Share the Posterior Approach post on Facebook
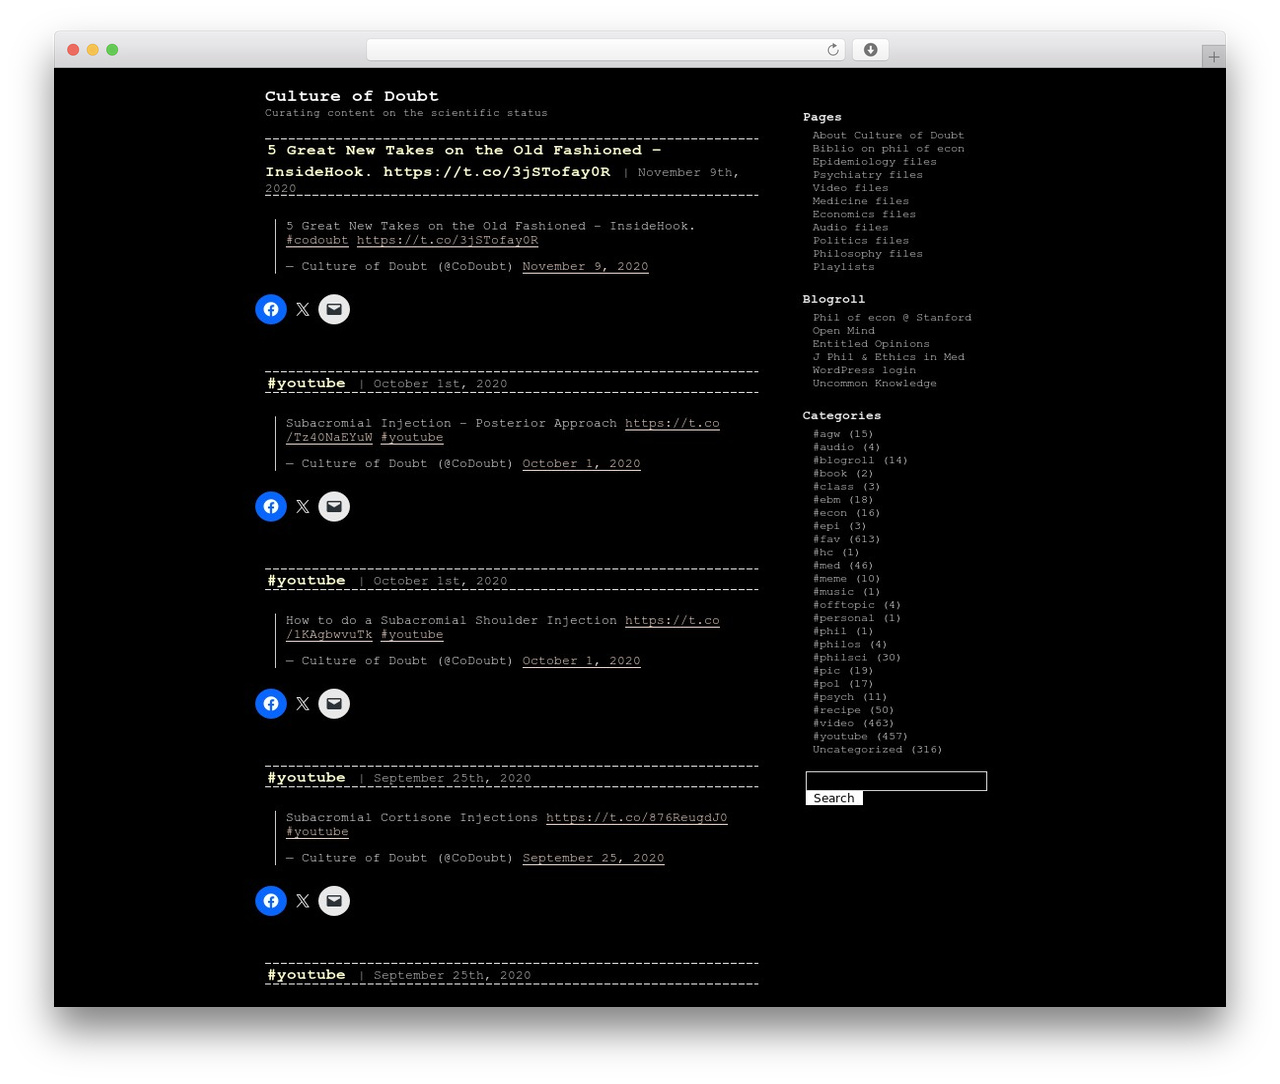This screenshot has width=1280, height=1084. pyautogui.click(x=271, y=506)
